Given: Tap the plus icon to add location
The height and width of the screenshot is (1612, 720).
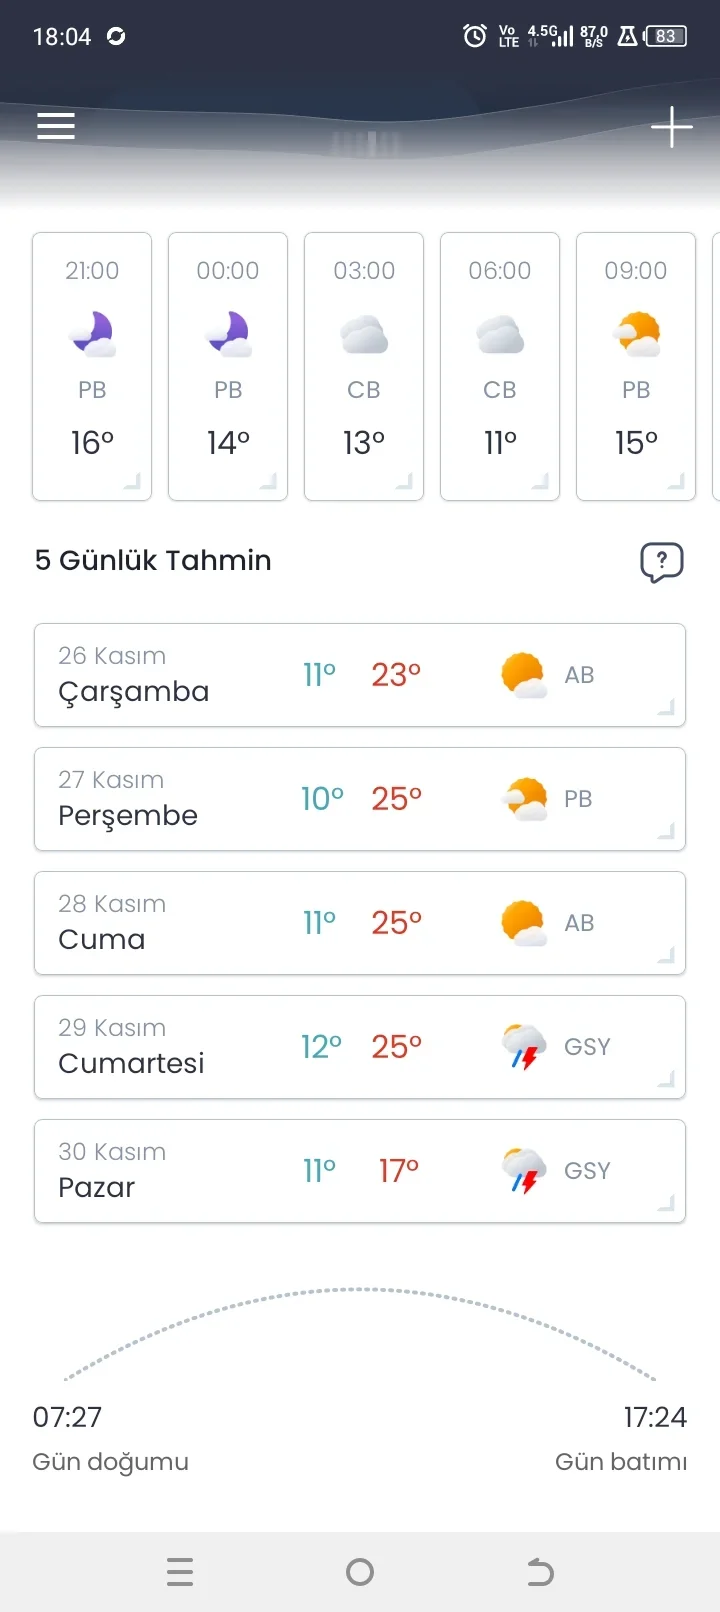Looking at the screenshot, I should (x=671, y=127).
